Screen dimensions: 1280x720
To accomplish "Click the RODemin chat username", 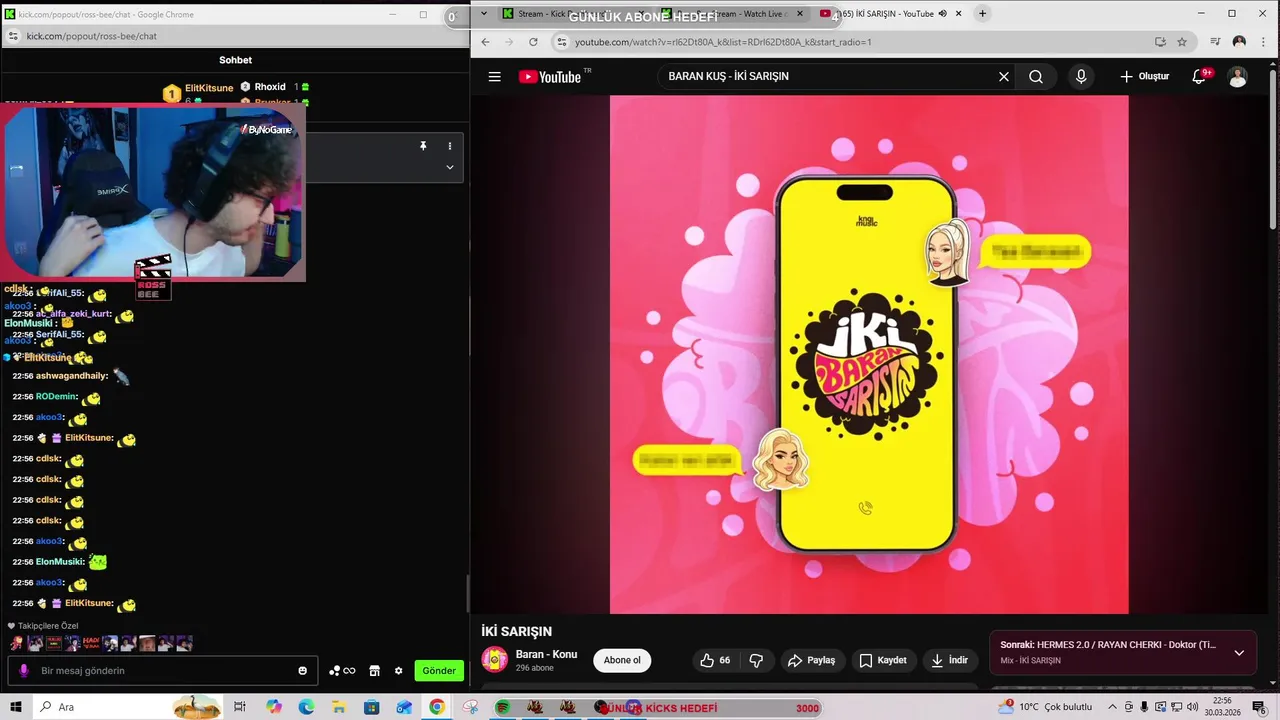I will 57,397.
